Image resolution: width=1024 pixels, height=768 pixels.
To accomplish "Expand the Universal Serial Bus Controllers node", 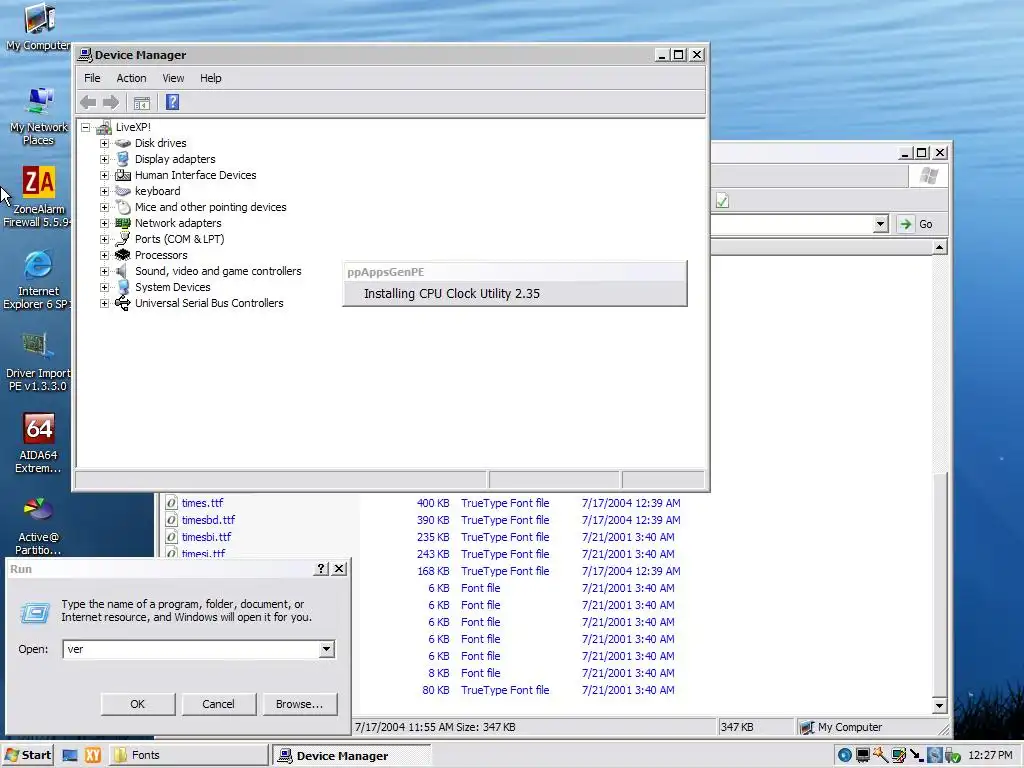I will click(104, 303).
